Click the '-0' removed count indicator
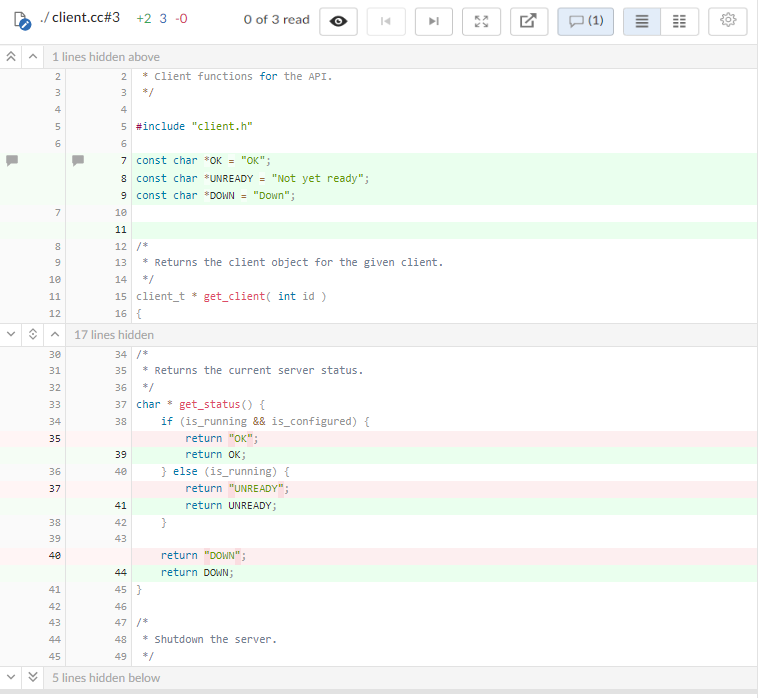Image resolution: width=763 pixels, height=698 pixels. tap(181, 19)
